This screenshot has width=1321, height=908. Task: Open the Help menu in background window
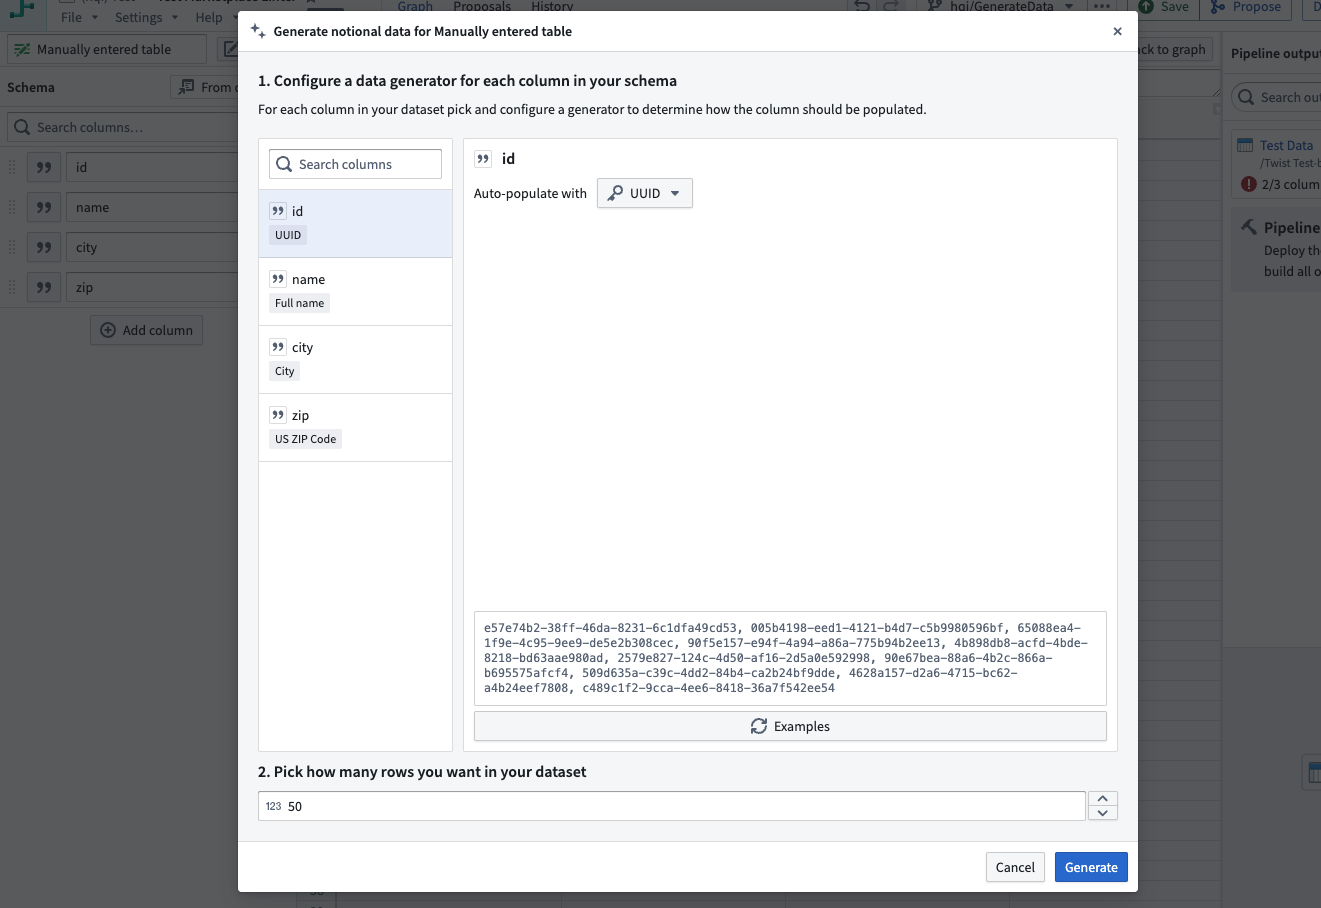point(214,17)
